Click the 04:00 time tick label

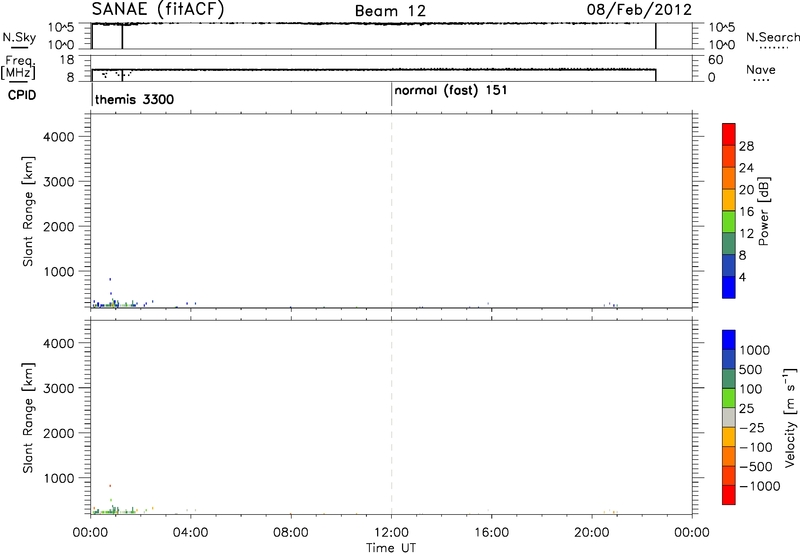[x=190, y=533]
